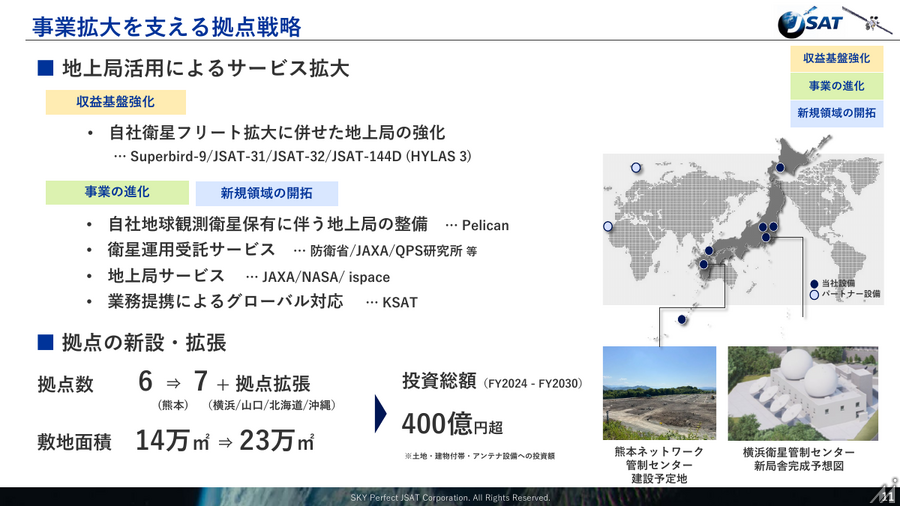Select the legend tag 収益基盤強化 at top right
Image resolution: width=900 pixels, height=506 pixels.
point(836,59)
